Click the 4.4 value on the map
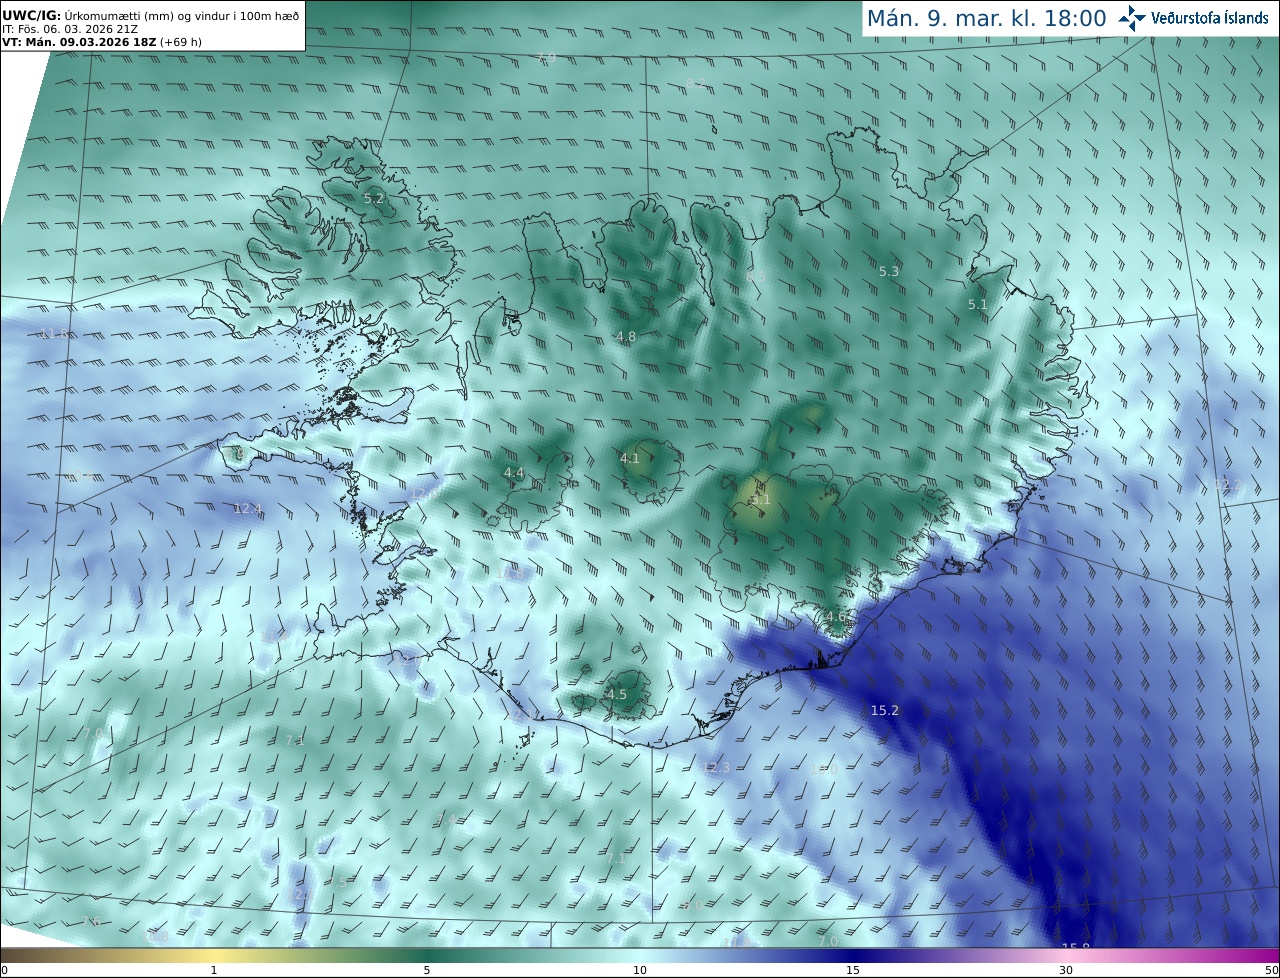The image size is (1280, 978). pyautogui.click(x=514, y=472)
